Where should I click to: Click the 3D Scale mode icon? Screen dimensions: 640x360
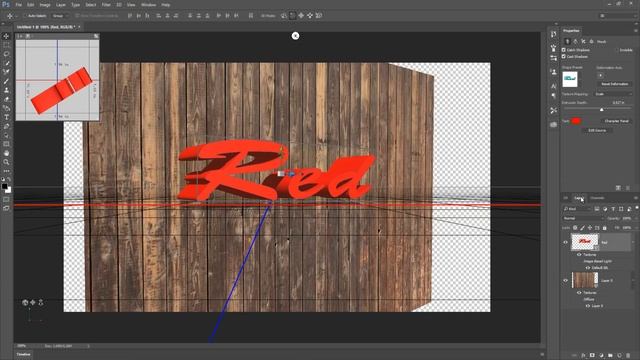point(319,16)
